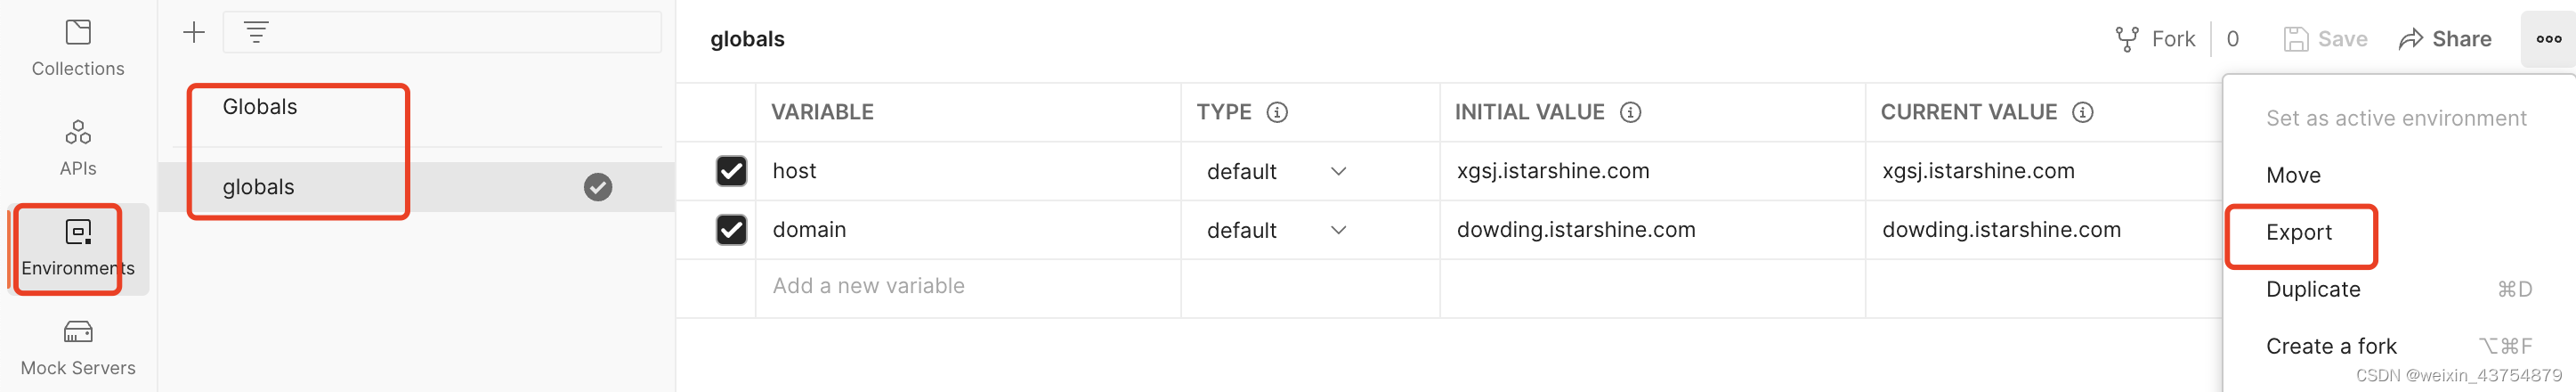Select Duplicate in the context menu
This screenshot has height=392, width=2576.
click(2312, 290)
